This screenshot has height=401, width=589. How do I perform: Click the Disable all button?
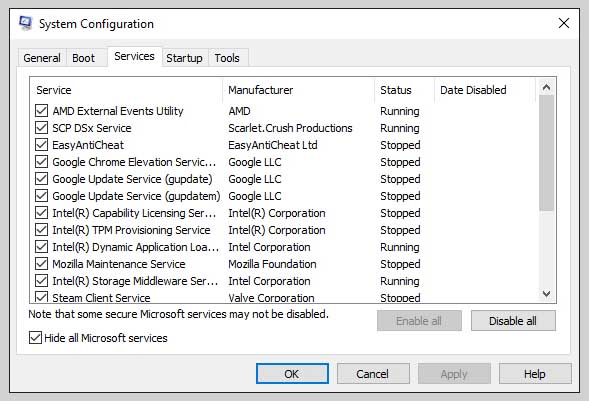click(513, 321)
